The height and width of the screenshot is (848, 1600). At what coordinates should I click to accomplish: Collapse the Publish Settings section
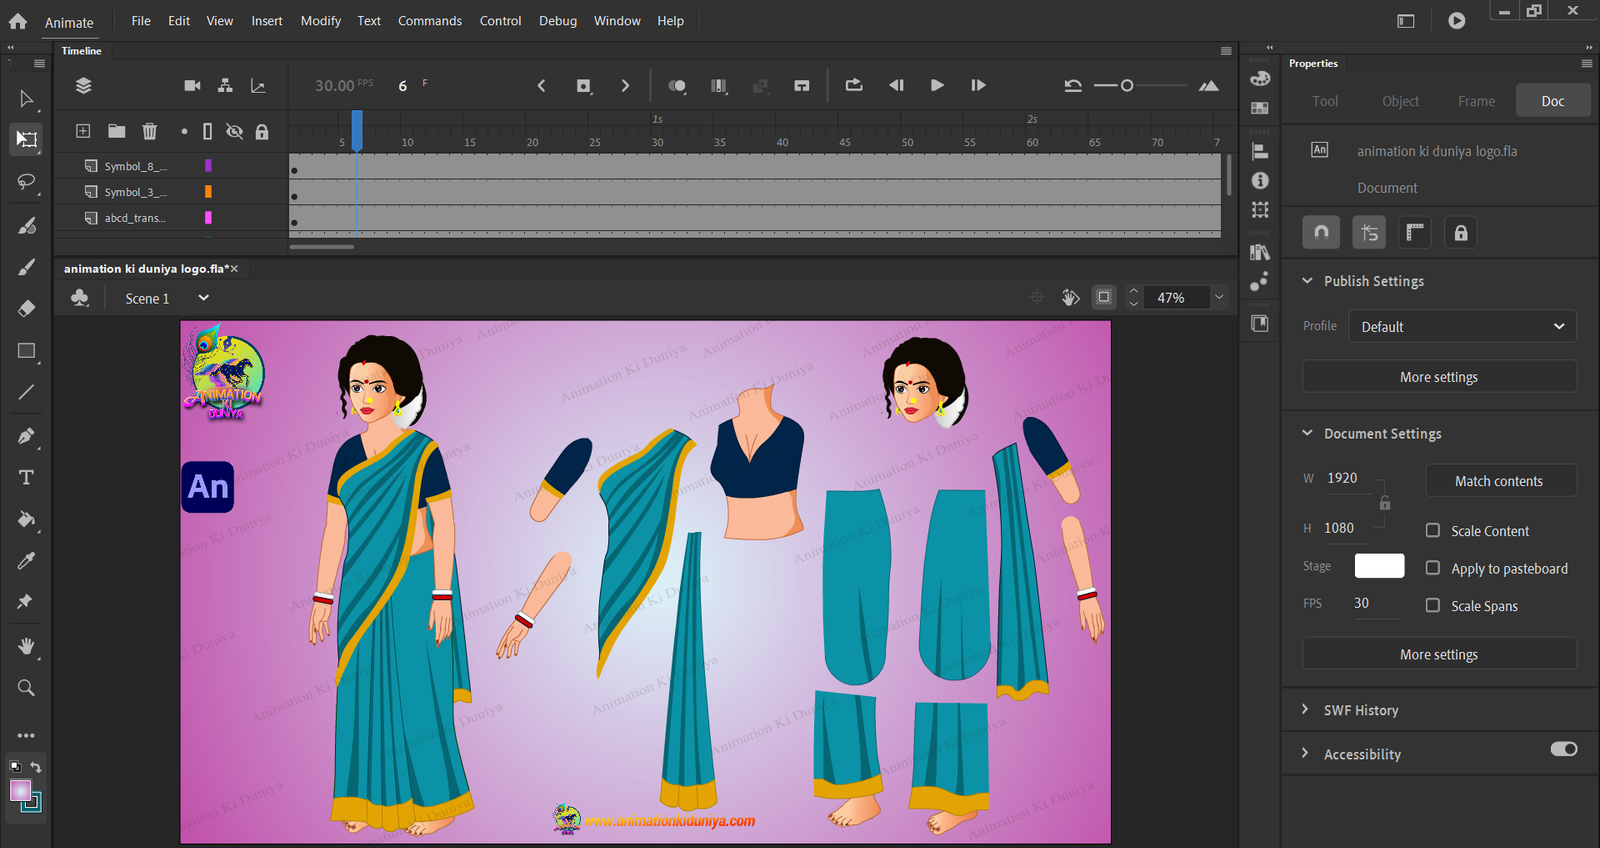click(1307, 281)
